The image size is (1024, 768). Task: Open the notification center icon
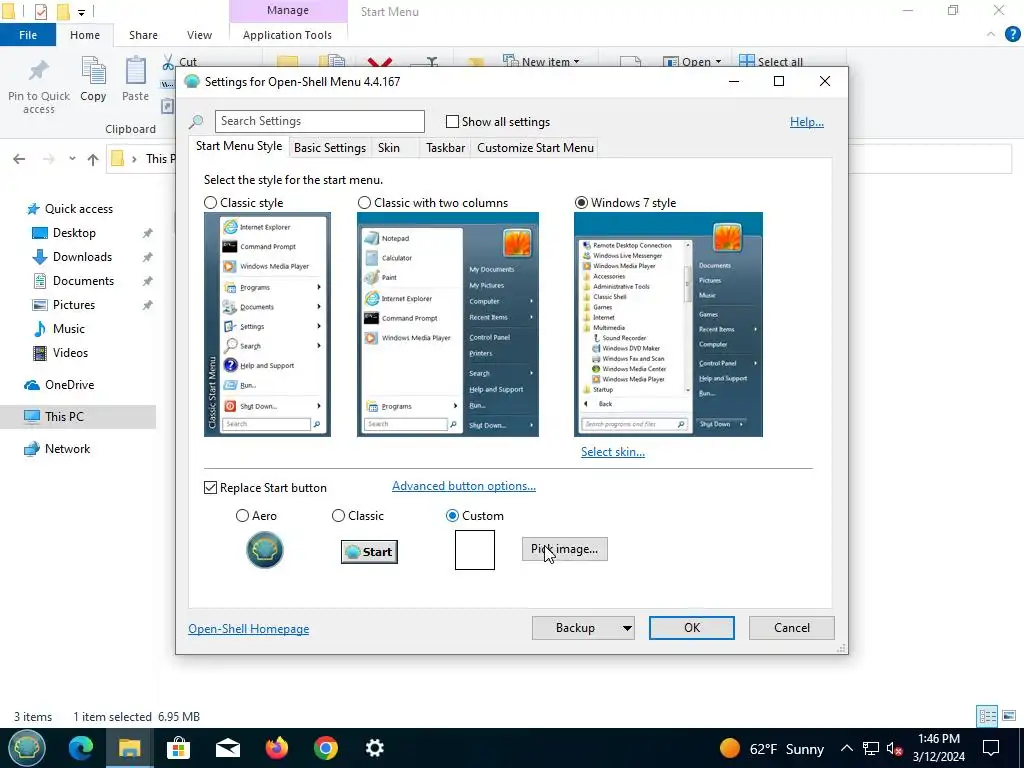(x=991, y=748)
